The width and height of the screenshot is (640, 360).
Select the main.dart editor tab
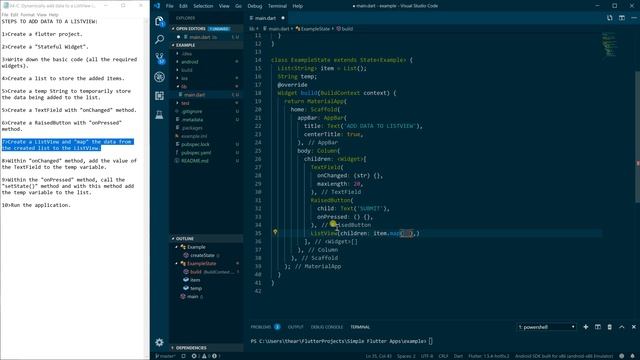pyautogui.click(x=267, y=18)
